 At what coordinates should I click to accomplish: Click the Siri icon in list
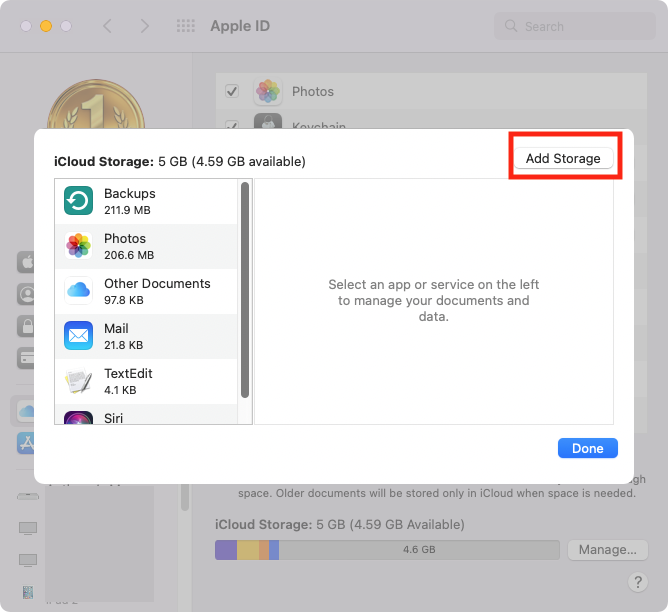78,418
